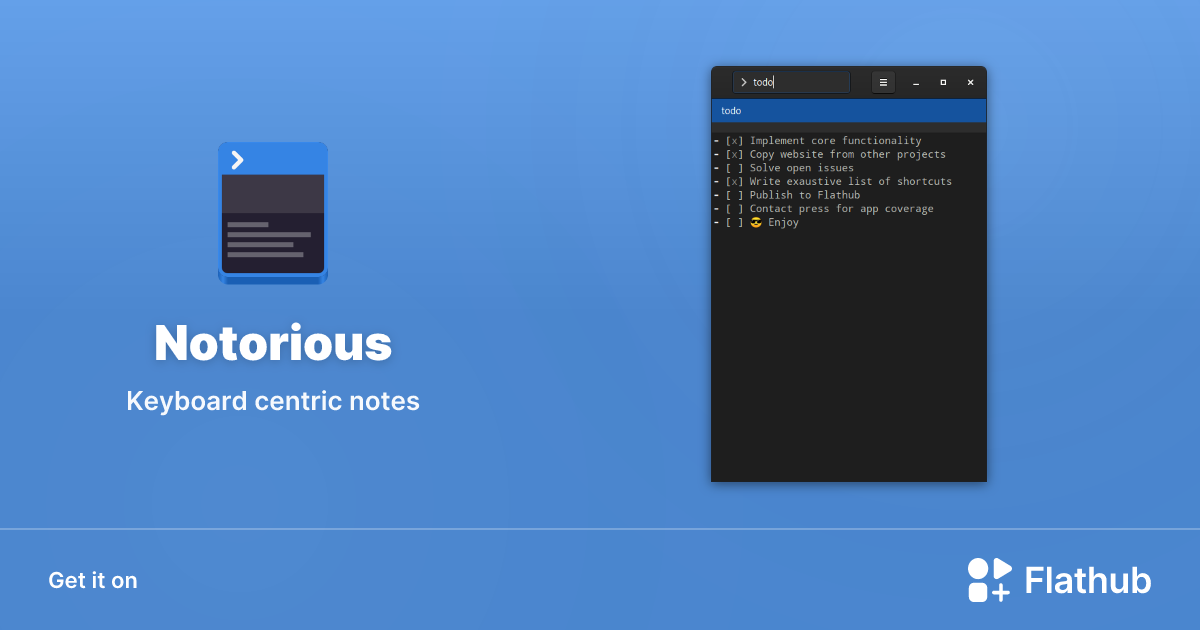Check the 'Publish to Flathub' checkbox
1200x630 pixels.
[x=734, y=195]
